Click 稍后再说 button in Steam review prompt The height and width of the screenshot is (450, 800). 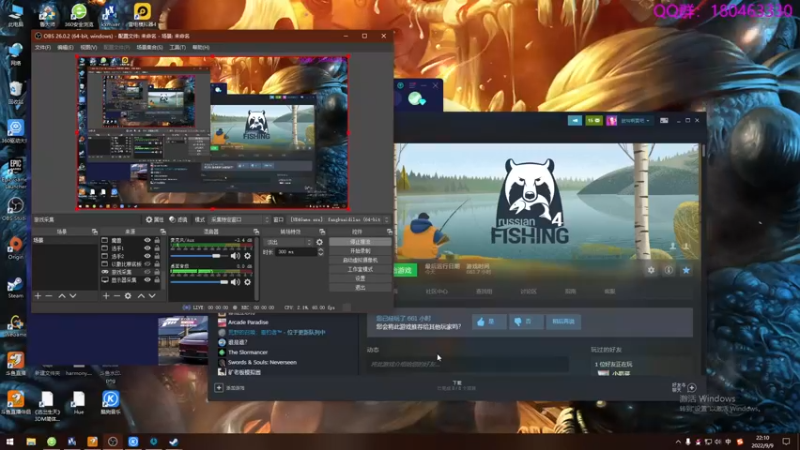coord(563,321)
